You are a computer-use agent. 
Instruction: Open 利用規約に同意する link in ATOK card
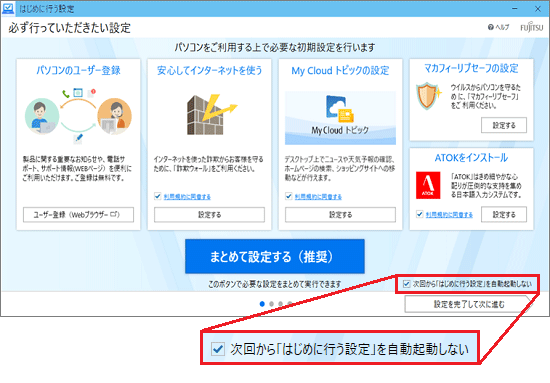point(449,215)
